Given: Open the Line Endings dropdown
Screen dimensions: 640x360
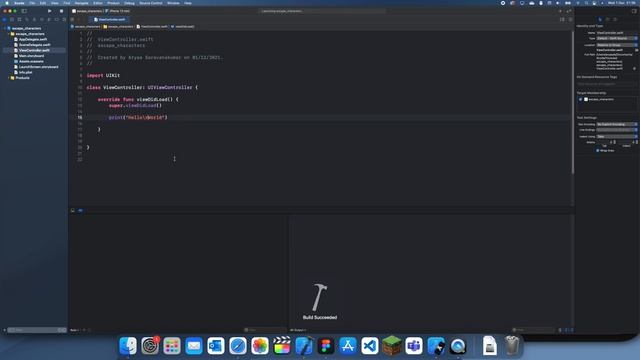Looking at the screenshot, I should [617, 130].
